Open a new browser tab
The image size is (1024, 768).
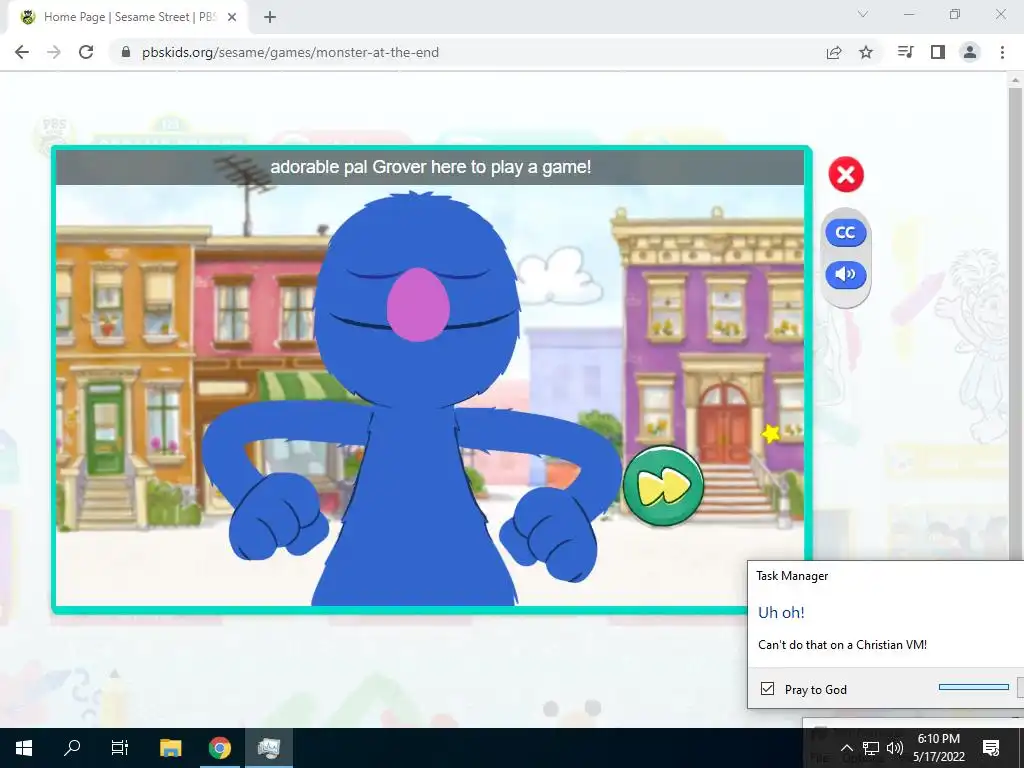coord(270,17)
